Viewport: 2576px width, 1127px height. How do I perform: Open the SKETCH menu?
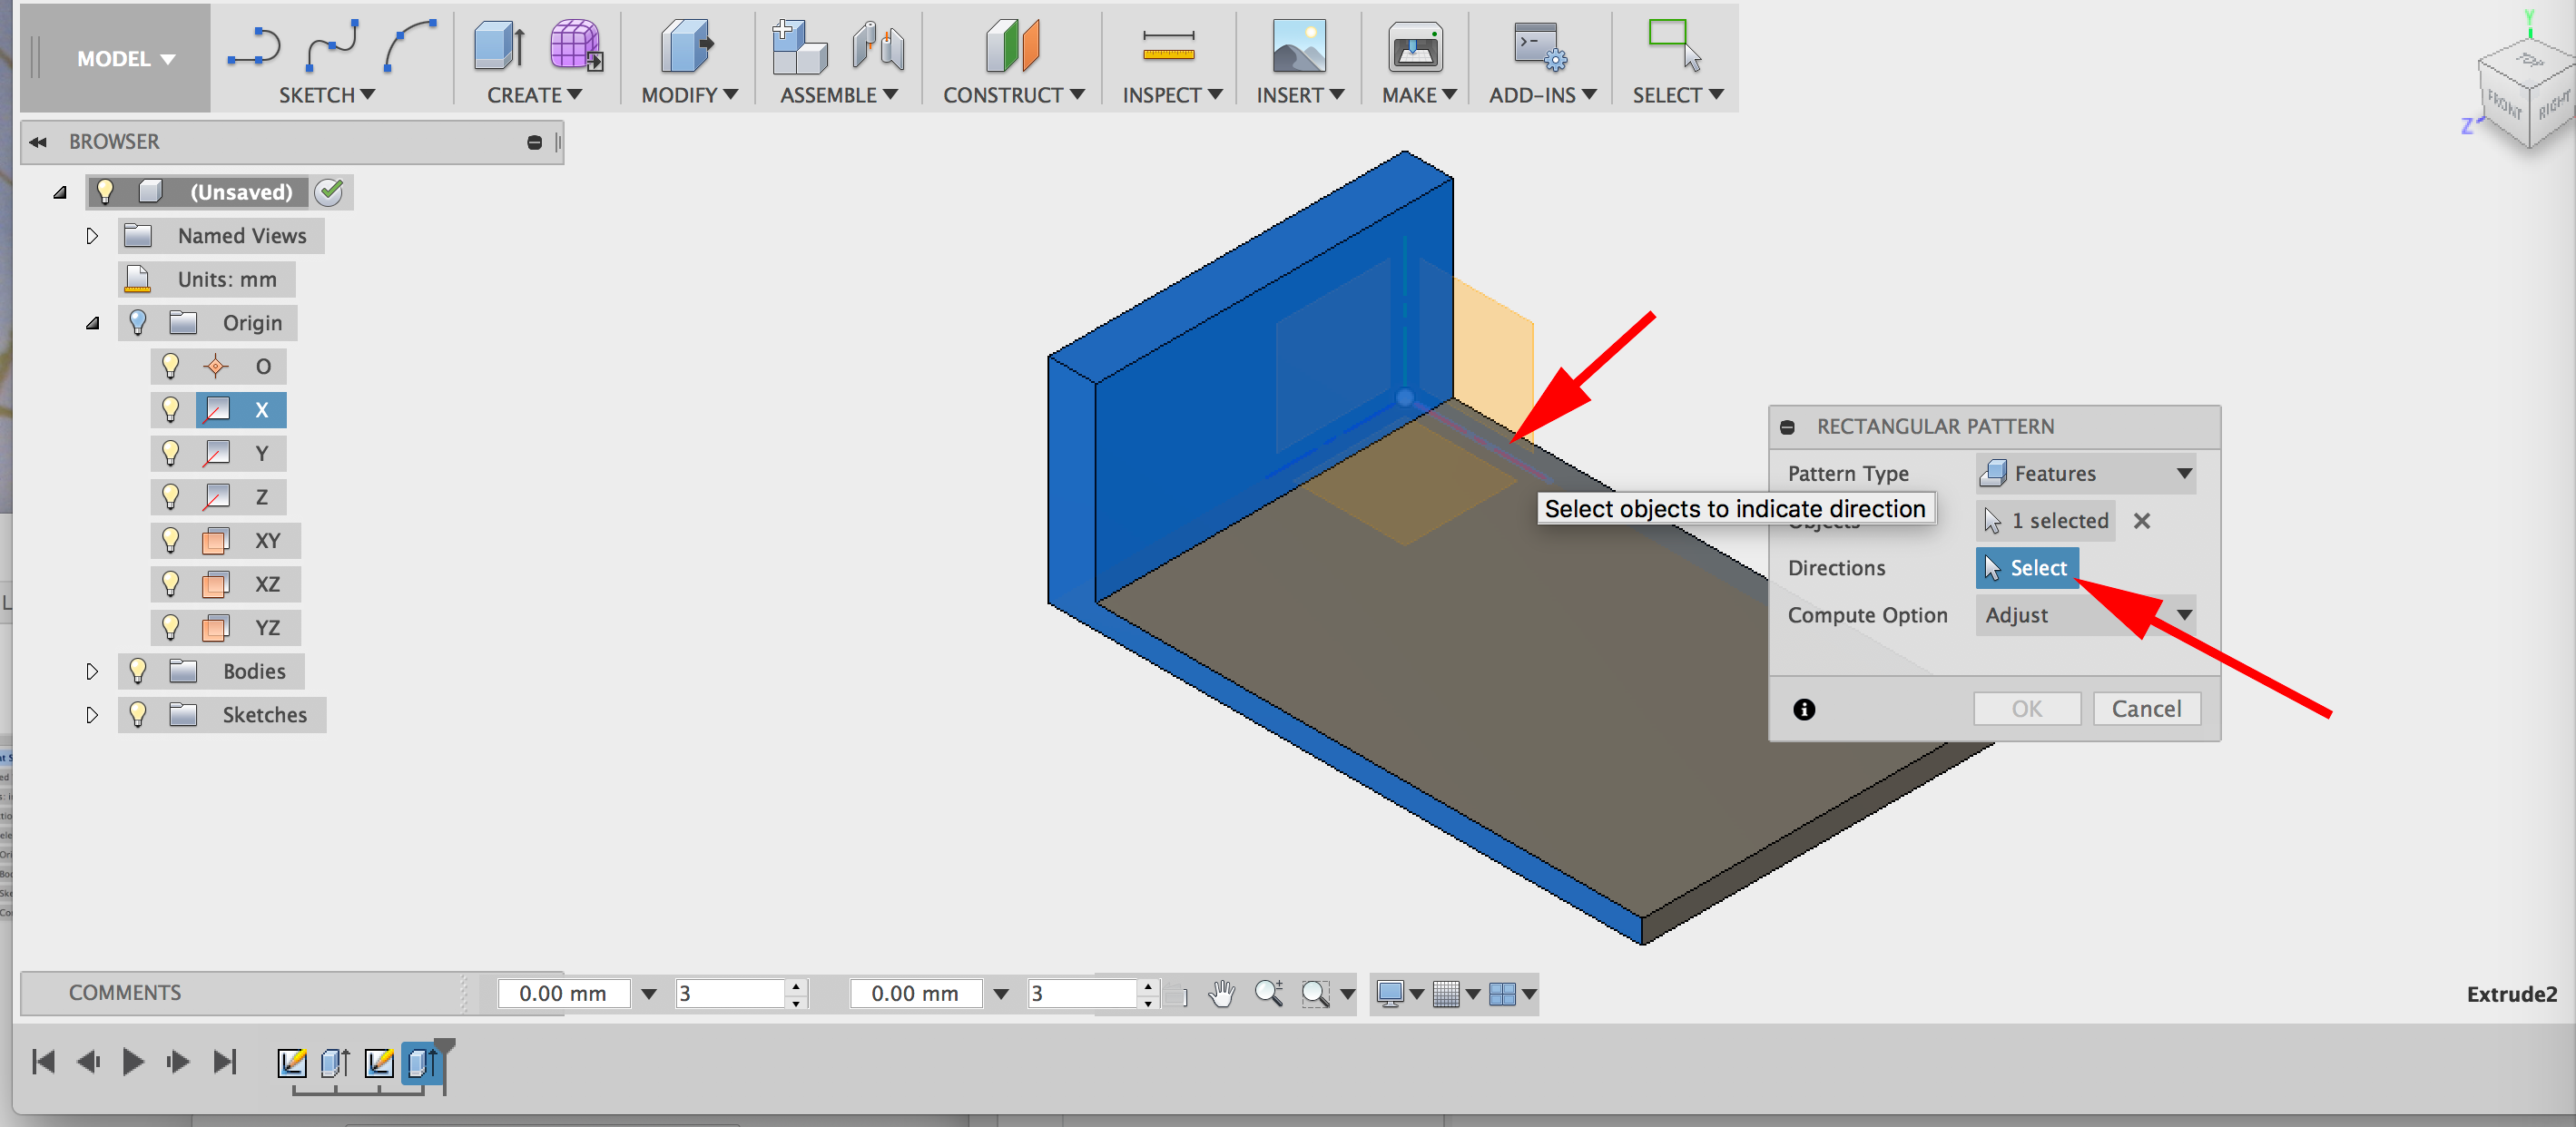click(327, 95)
